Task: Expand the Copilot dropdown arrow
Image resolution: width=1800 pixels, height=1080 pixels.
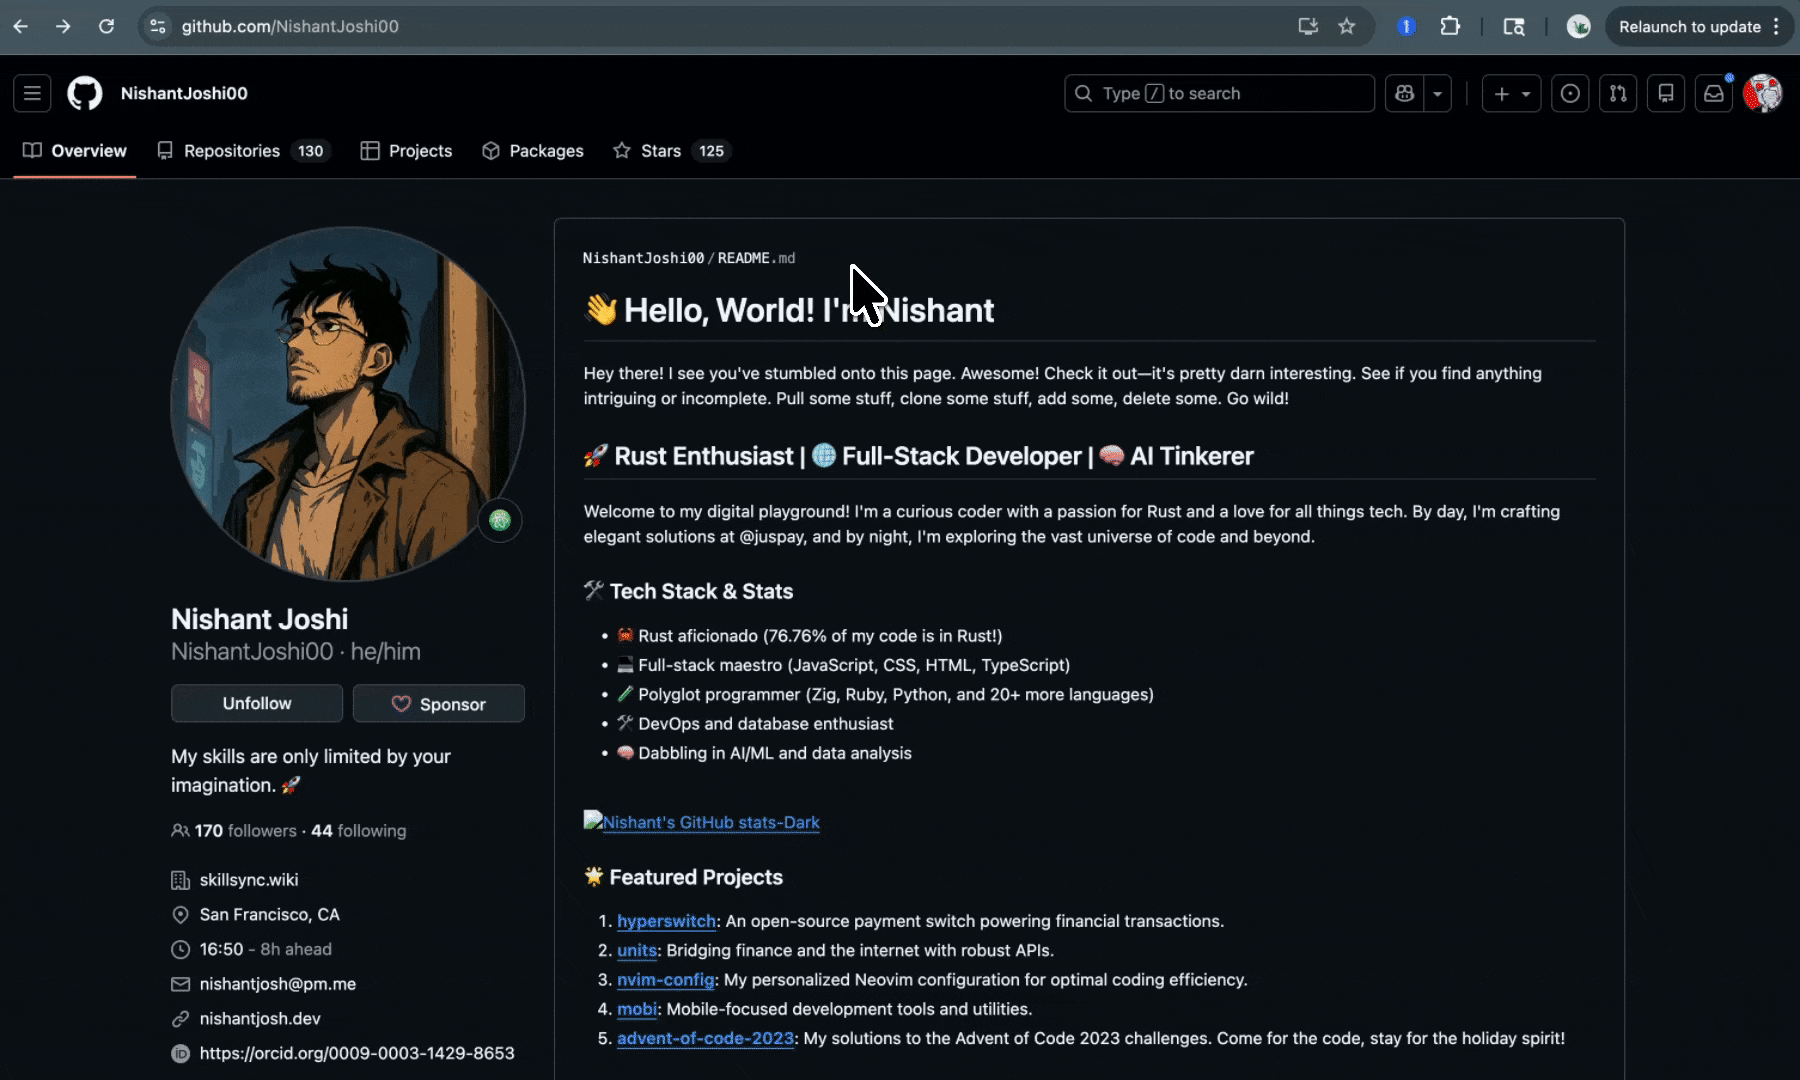Action: click(x=1437, y=93)
